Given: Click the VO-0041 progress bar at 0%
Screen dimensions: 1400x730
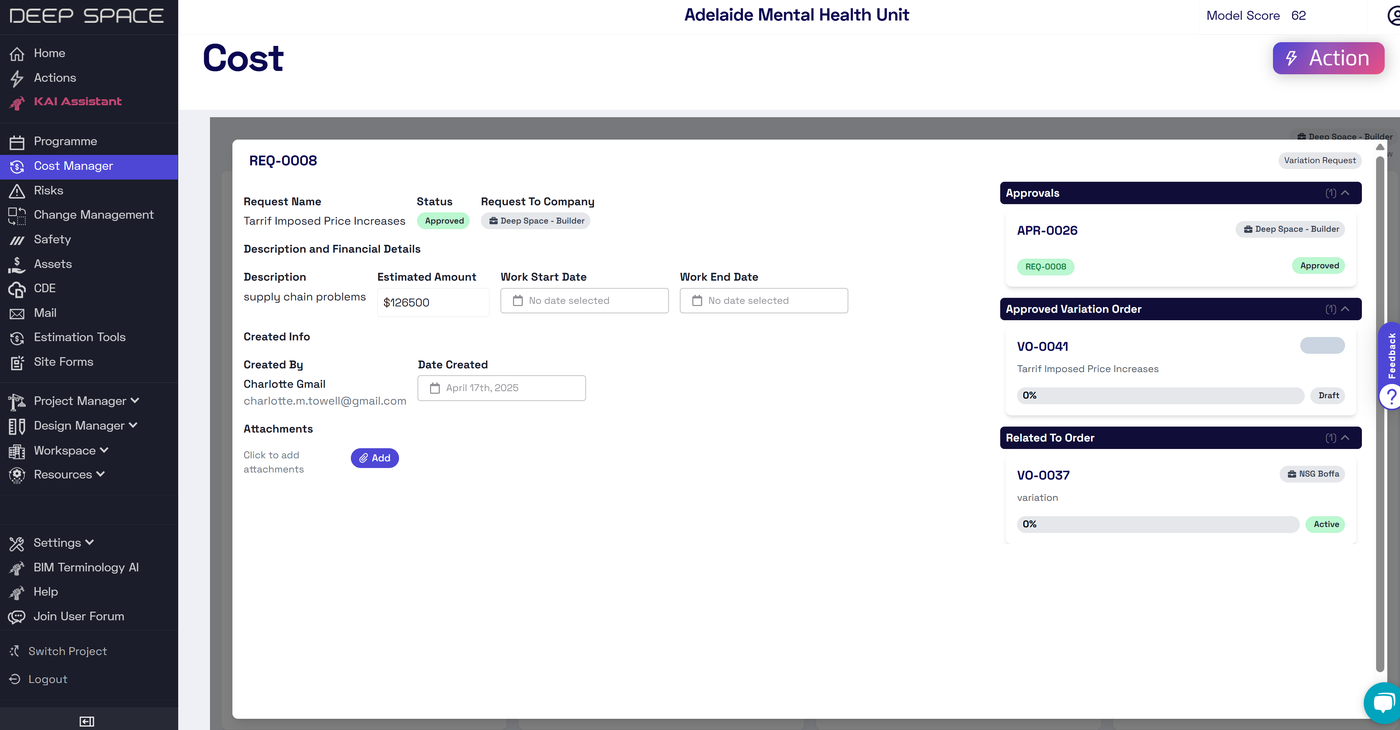Looking at the screenshot, I should pyautogui.click(x=1160, y=396).
